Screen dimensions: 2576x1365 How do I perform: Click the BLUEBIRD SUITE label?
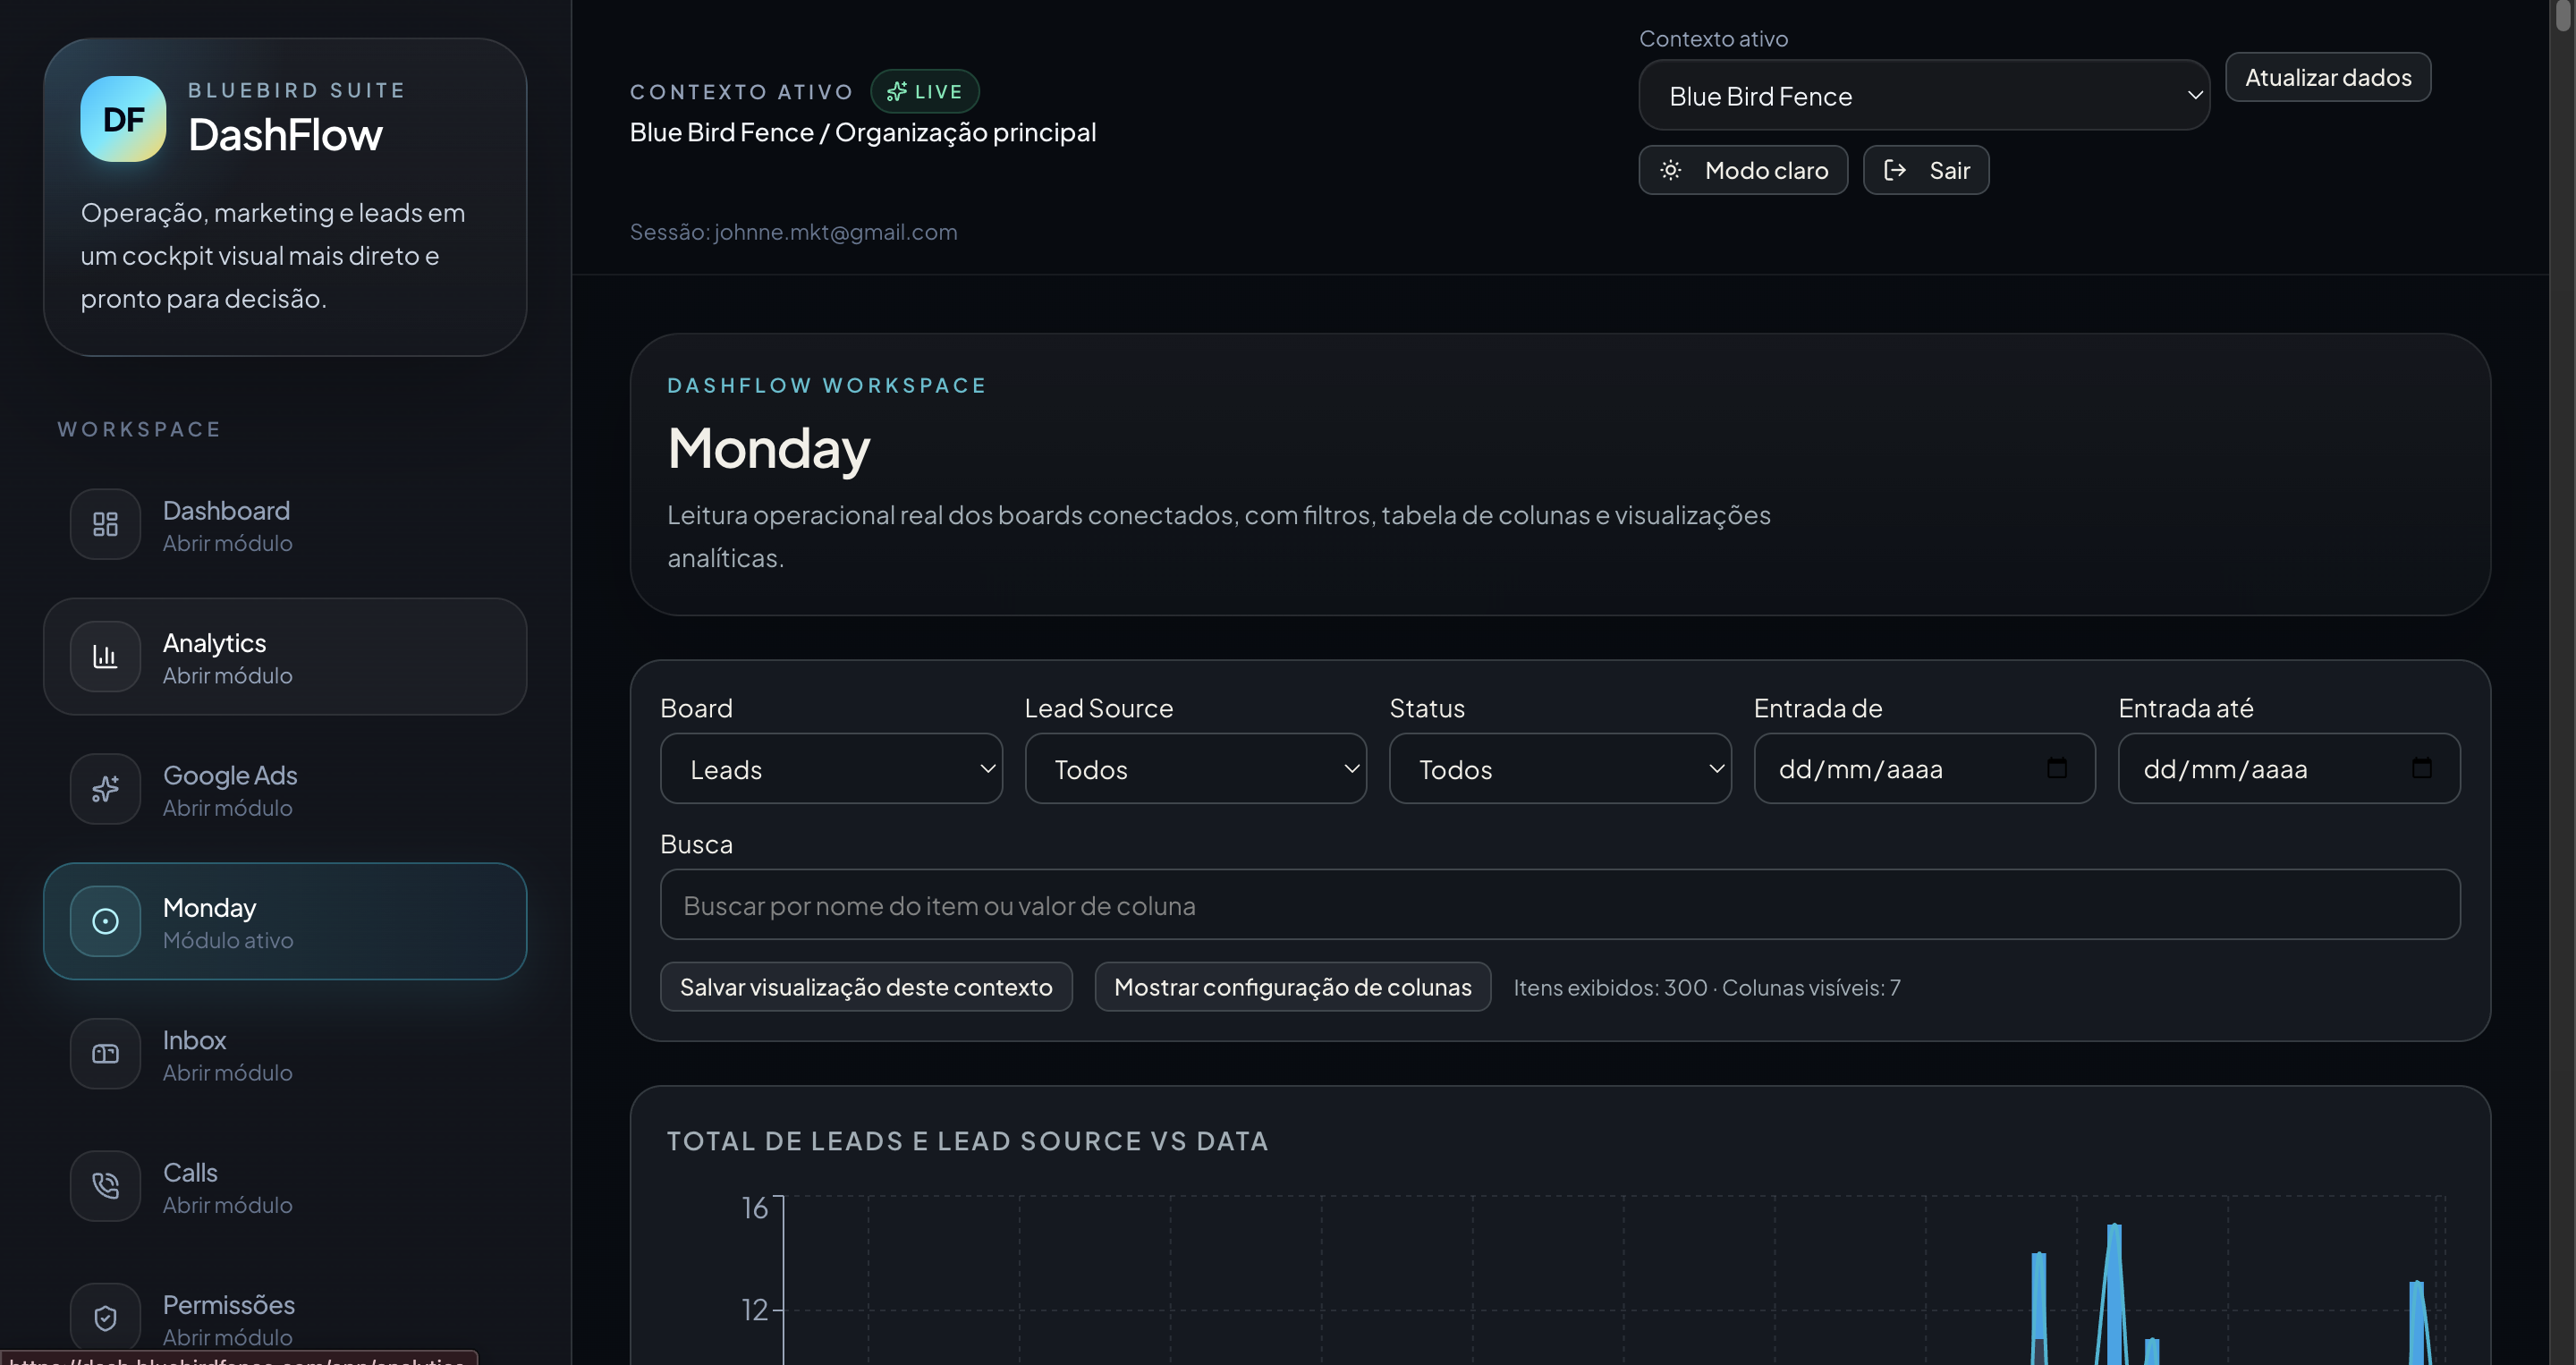(297, 90)
